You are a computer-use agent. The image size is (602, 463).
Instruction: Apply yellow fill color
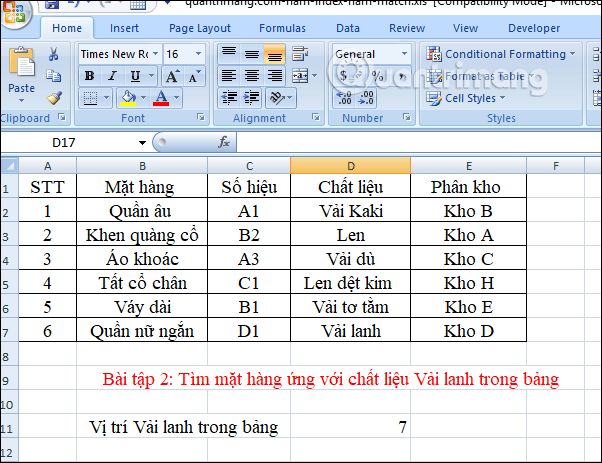pyautogui.click(x=128, y=98)
